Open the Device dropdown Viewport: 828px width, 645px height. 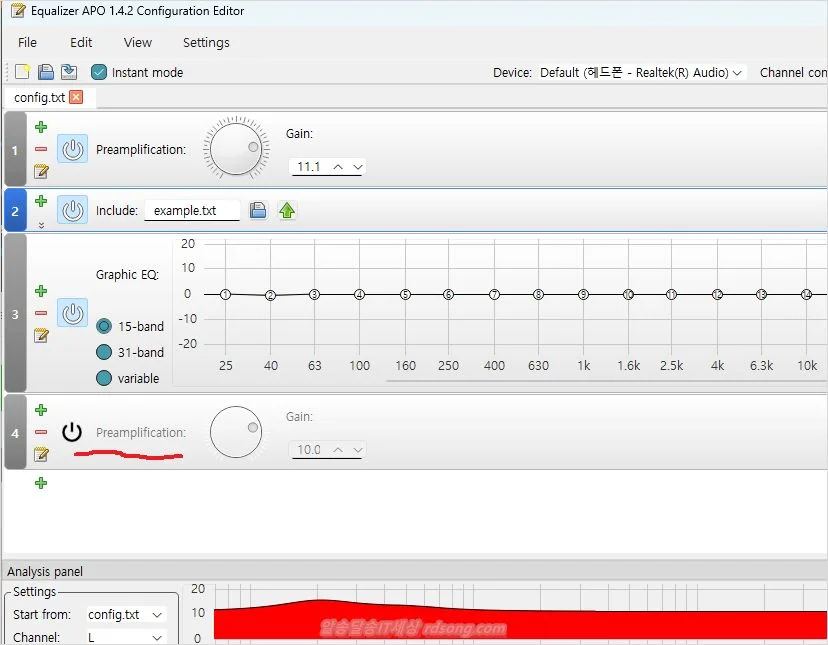(x=641, y=72)
